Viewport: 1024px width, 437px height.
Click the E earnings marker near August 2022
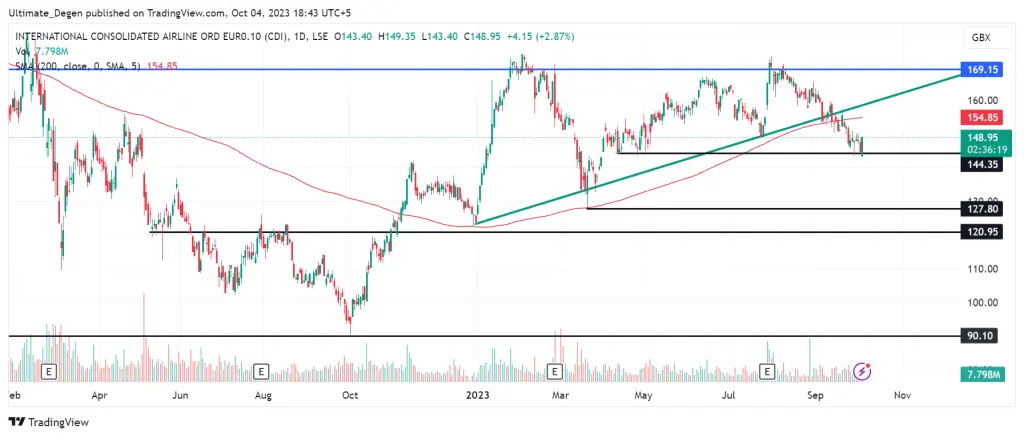point(261,372)
